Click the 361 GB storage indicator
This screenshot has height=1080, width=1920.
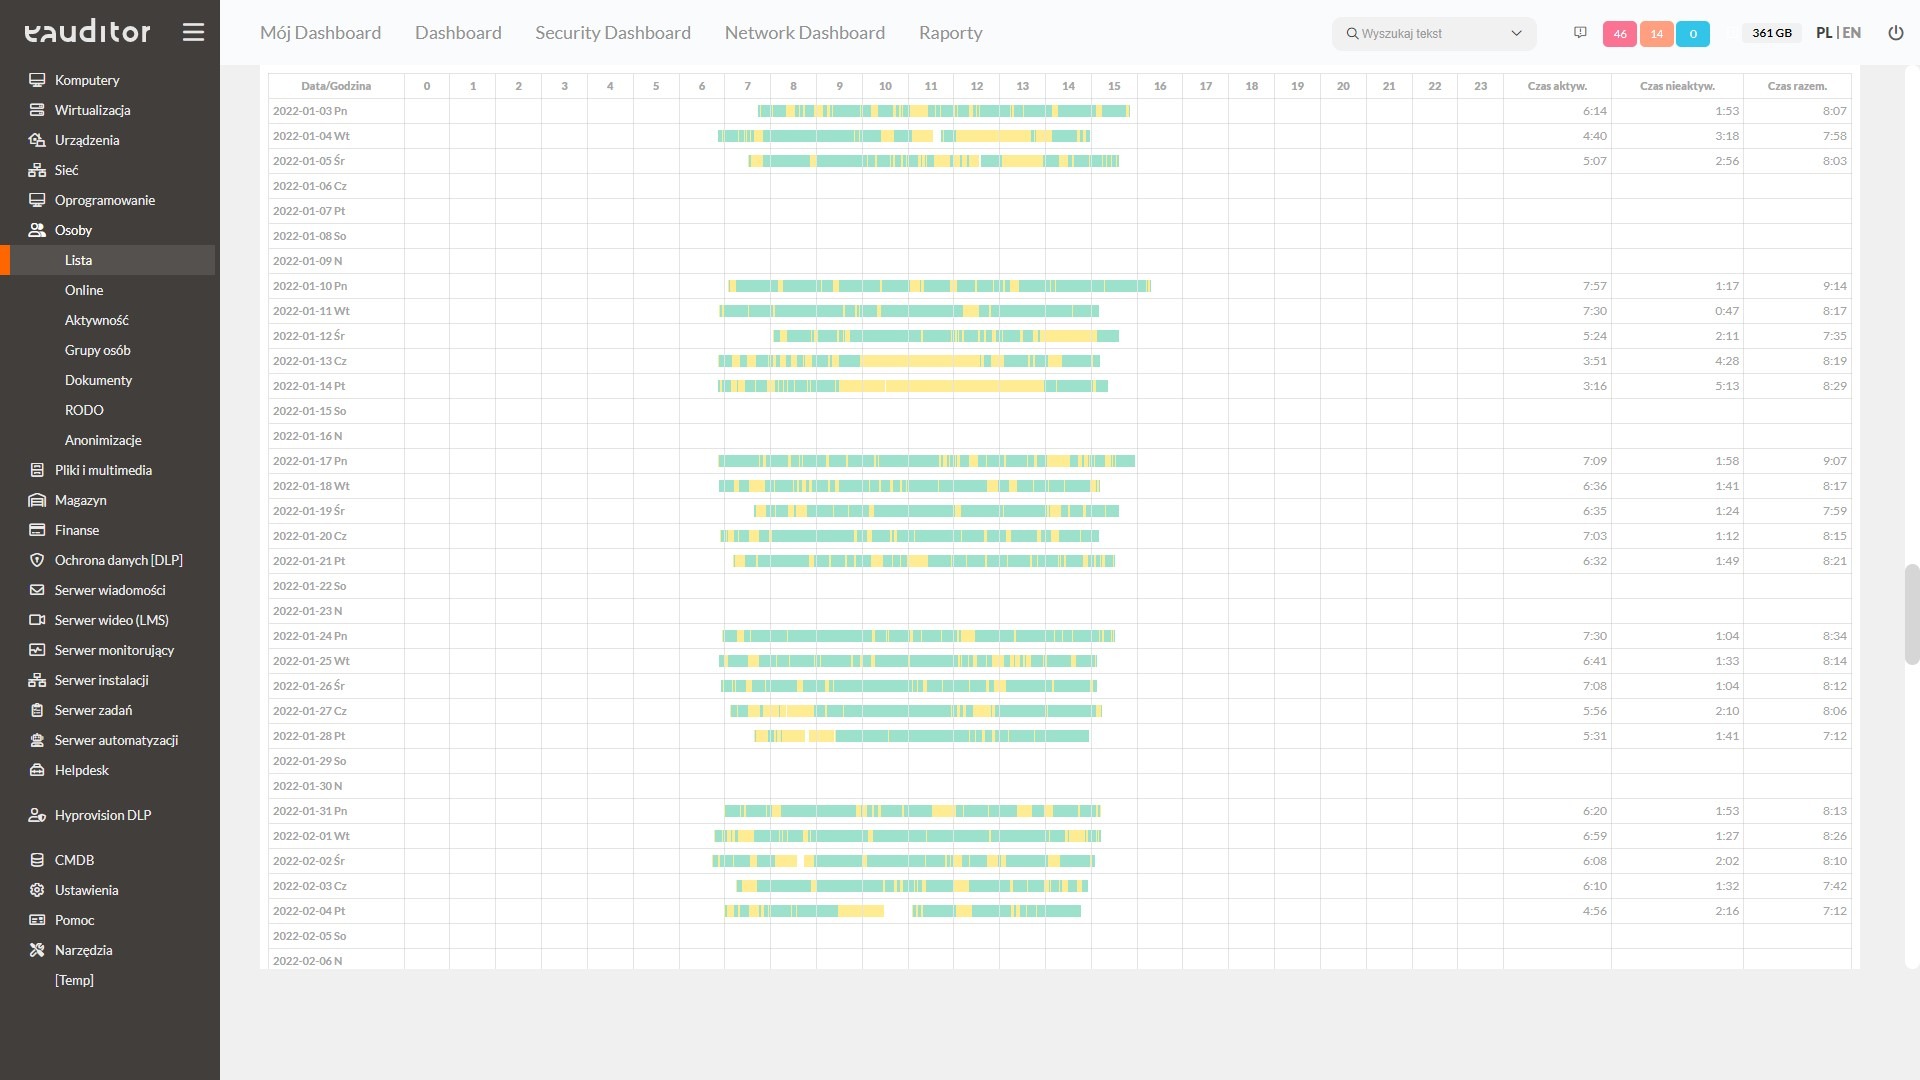pyautogui.click(x=1772, y=33)
